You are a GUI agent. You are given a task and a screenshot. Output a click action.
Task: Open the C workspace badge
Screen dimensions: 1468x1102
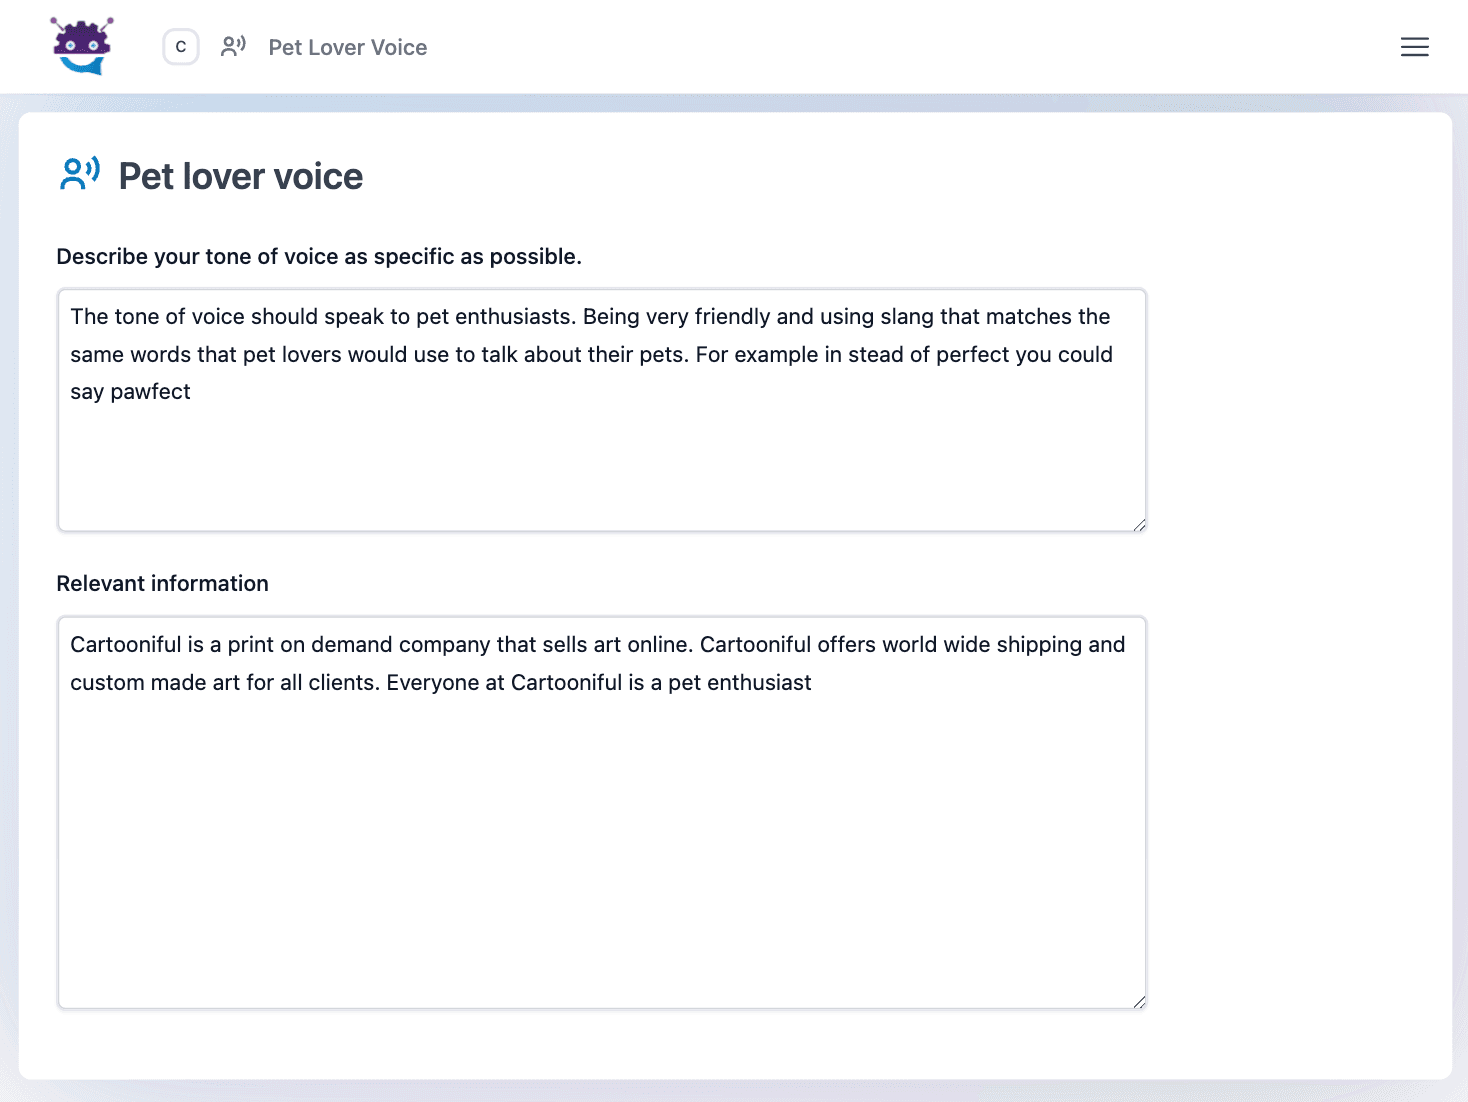[x=181, y=47]
